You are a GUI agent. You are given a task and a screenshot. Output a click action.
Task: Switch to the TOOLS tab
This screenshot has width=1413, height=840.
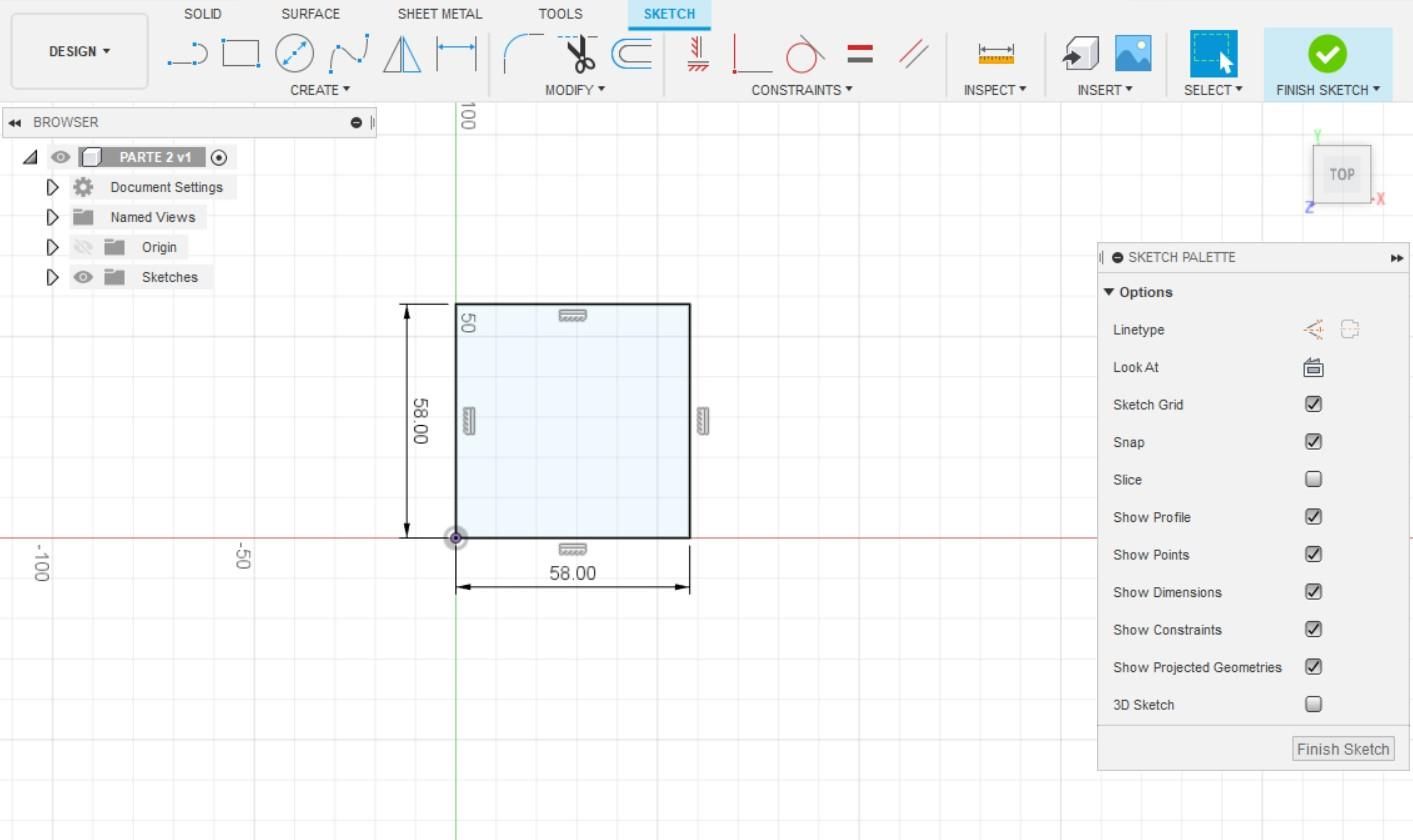[560, 14]
